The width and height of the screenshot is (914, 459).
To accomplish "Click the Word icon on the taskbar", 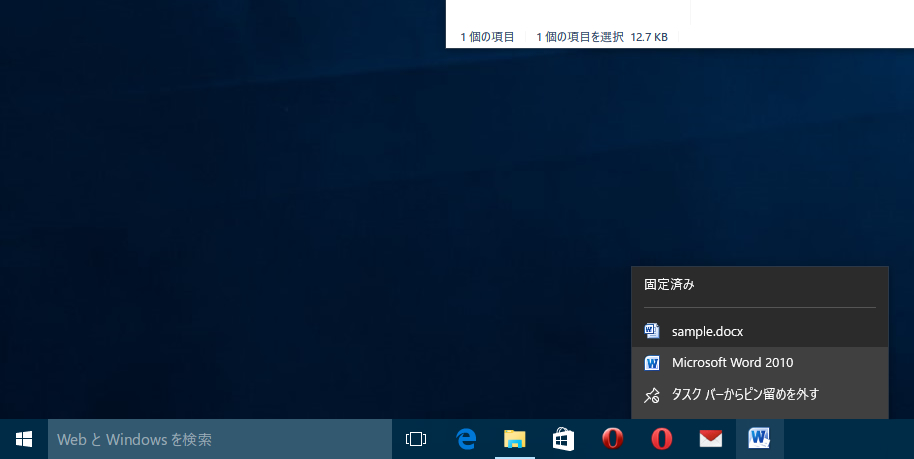I will coord(760,439).
